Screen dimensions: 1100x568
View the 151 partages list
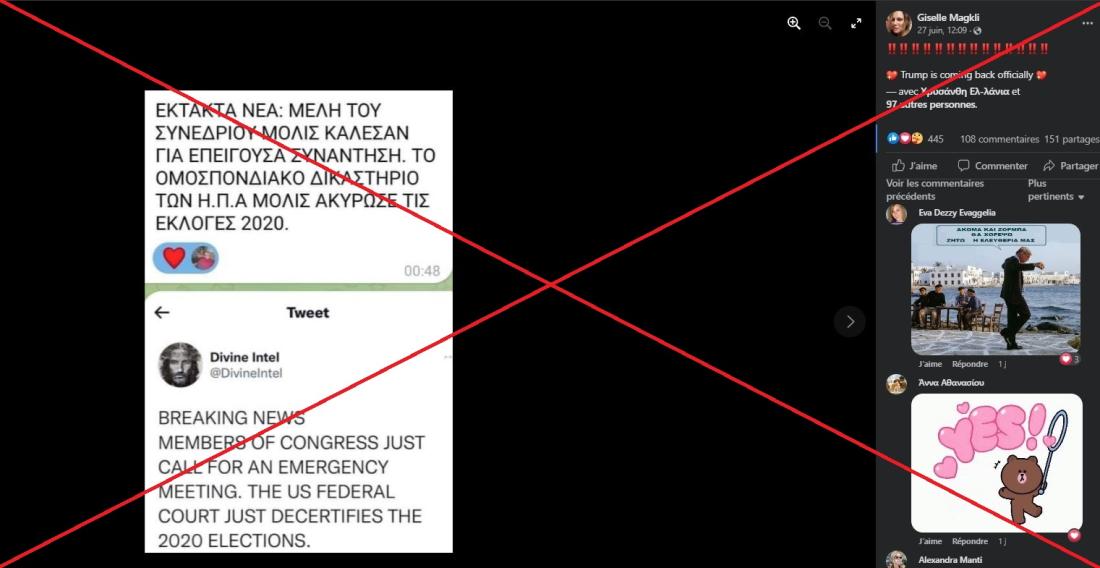click(x=1071, y=140)
